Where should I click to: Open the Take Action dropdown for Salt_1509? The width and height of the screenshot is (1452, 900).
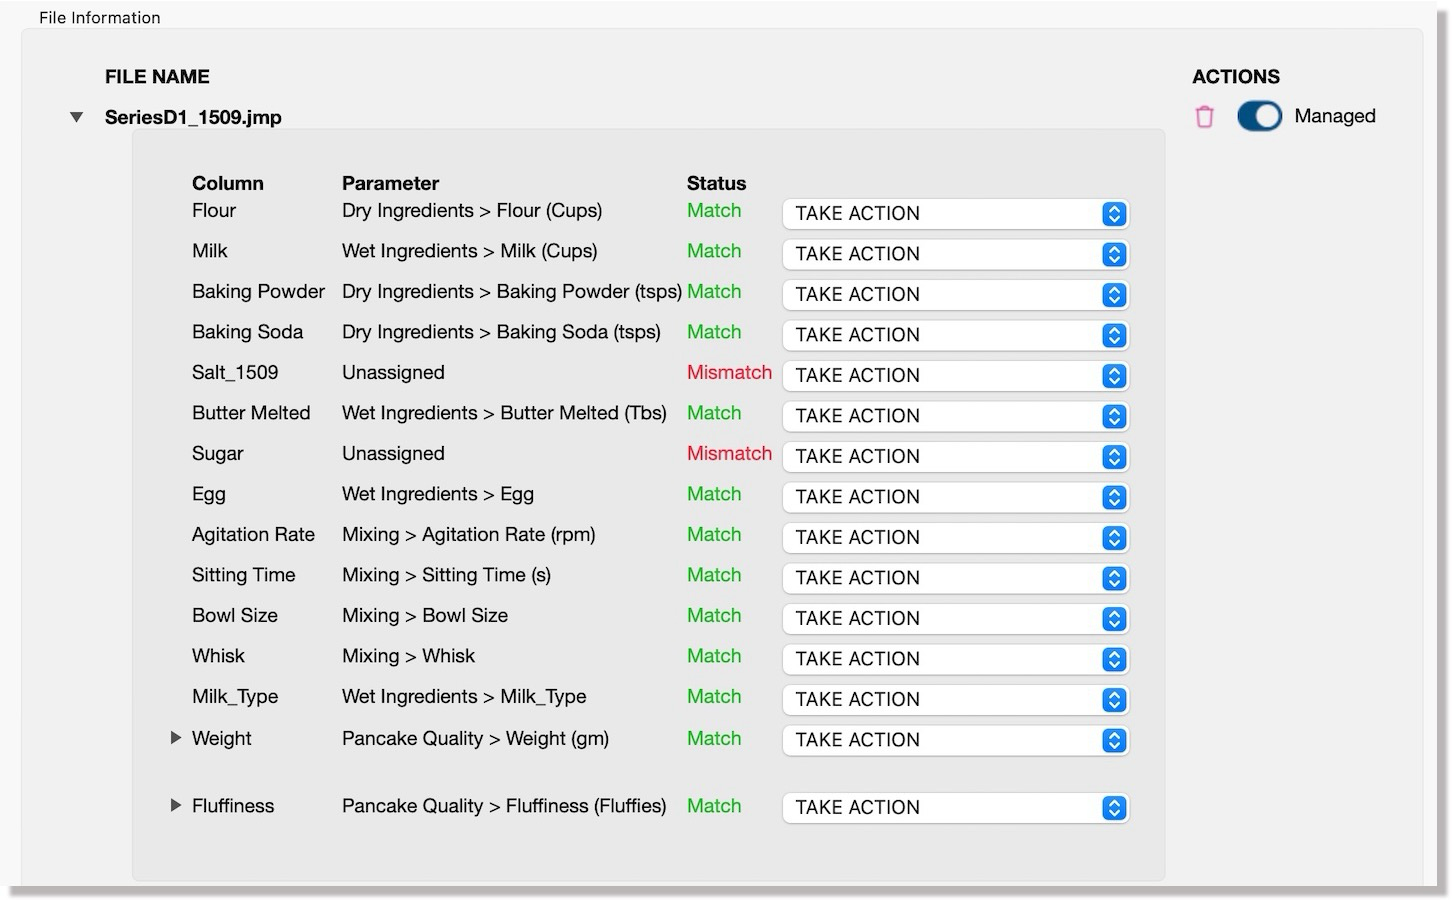tap(954, 376)
